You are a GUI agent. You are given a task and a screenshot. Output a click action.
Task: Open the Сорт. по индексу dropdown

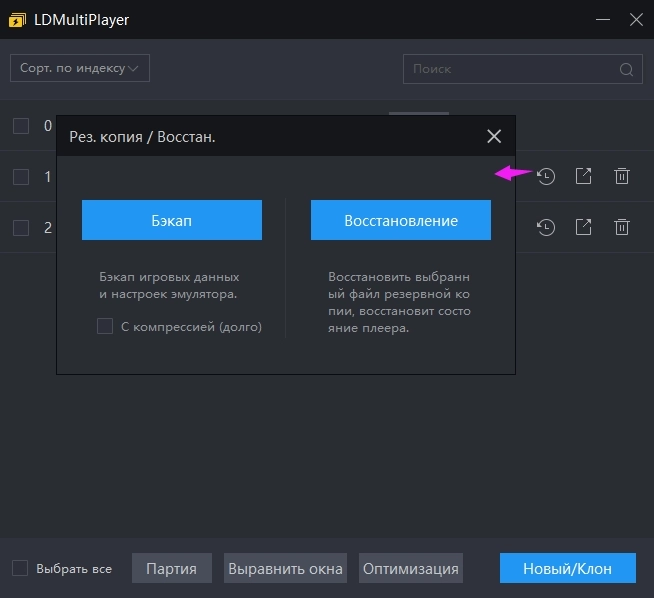(x=80, y=68)
